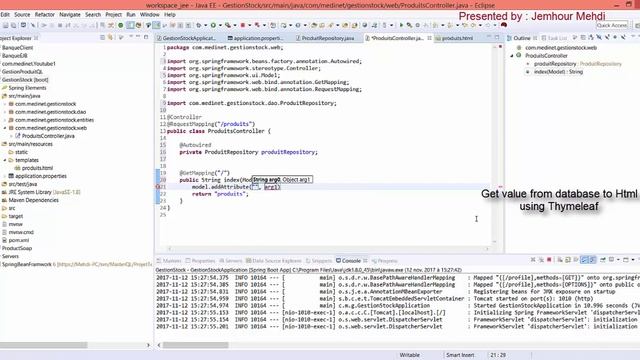640x360 pixels.
Task: Click the red Spring toolbar icon
Action: point(504,25)
